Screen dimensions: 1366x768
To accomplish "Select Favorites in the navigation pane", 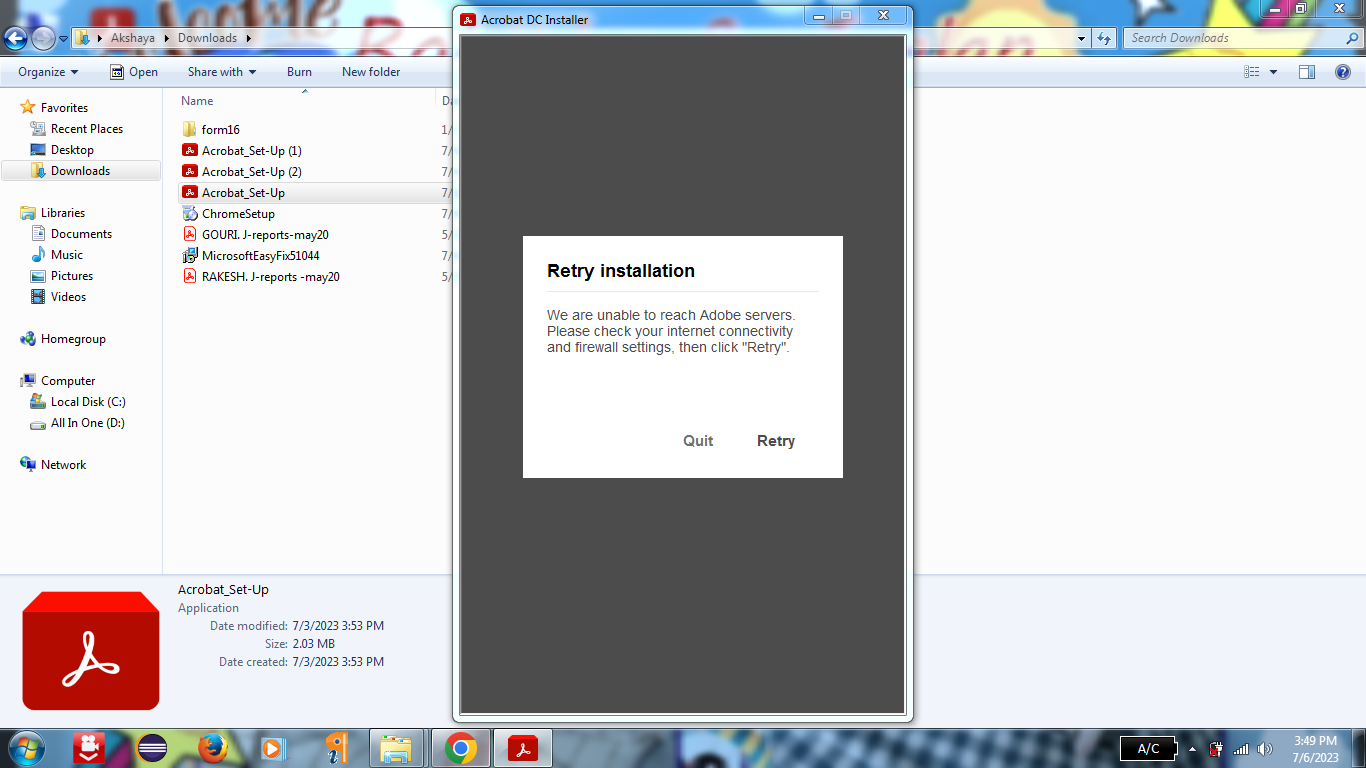I will 64,108.
